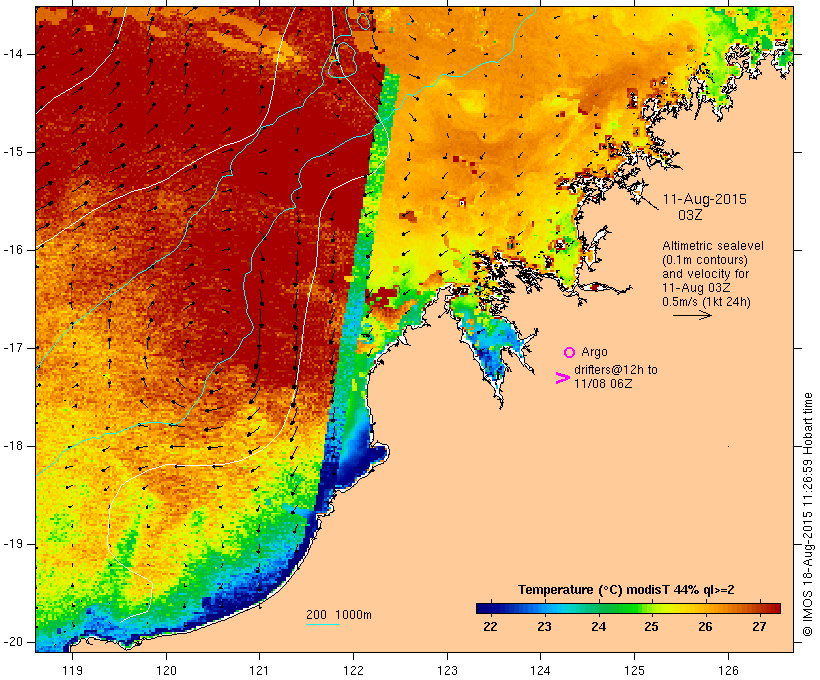Click the colorbar tick label '26'
The height and width of the screenshot is (680, 820).
tap(705, 627)
